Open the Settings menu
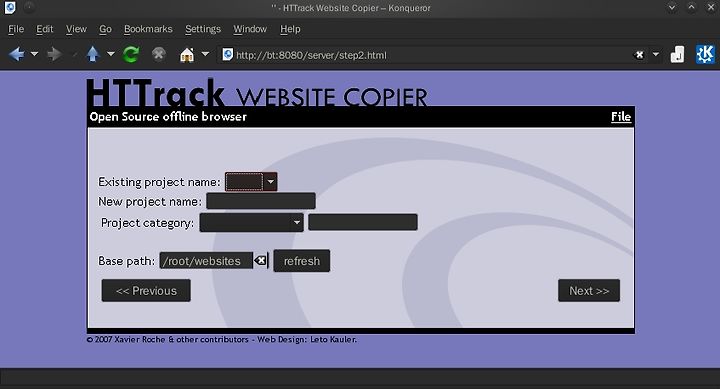The height and width of the screenshot is (389, 720). [x=203, y=29]
